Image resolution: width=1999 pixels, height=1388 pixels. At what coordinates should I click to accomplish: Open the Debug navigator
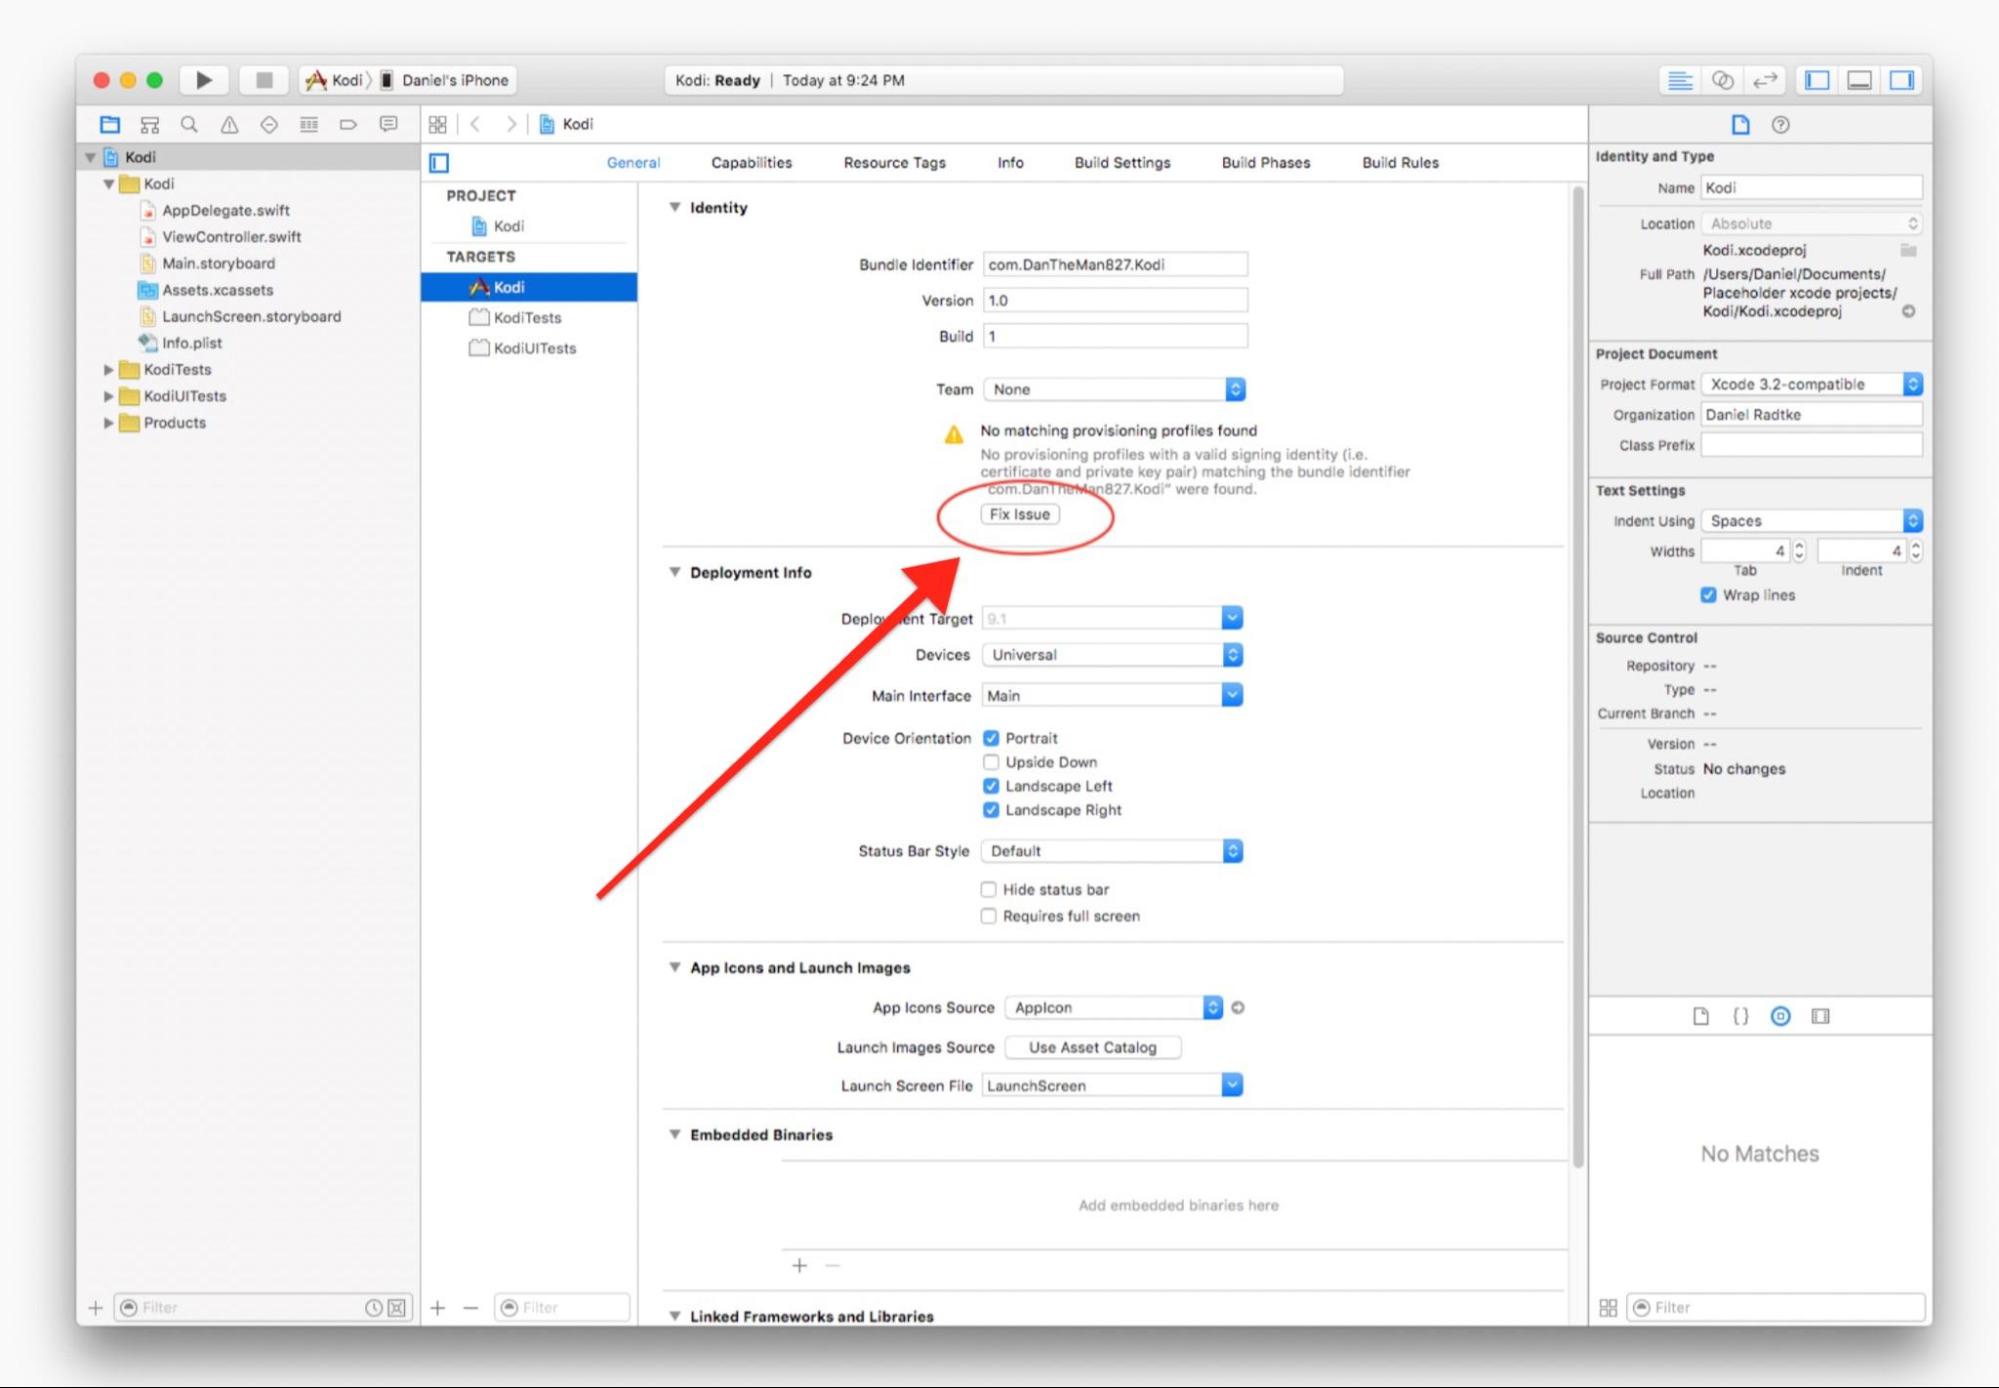pos(309,125)
